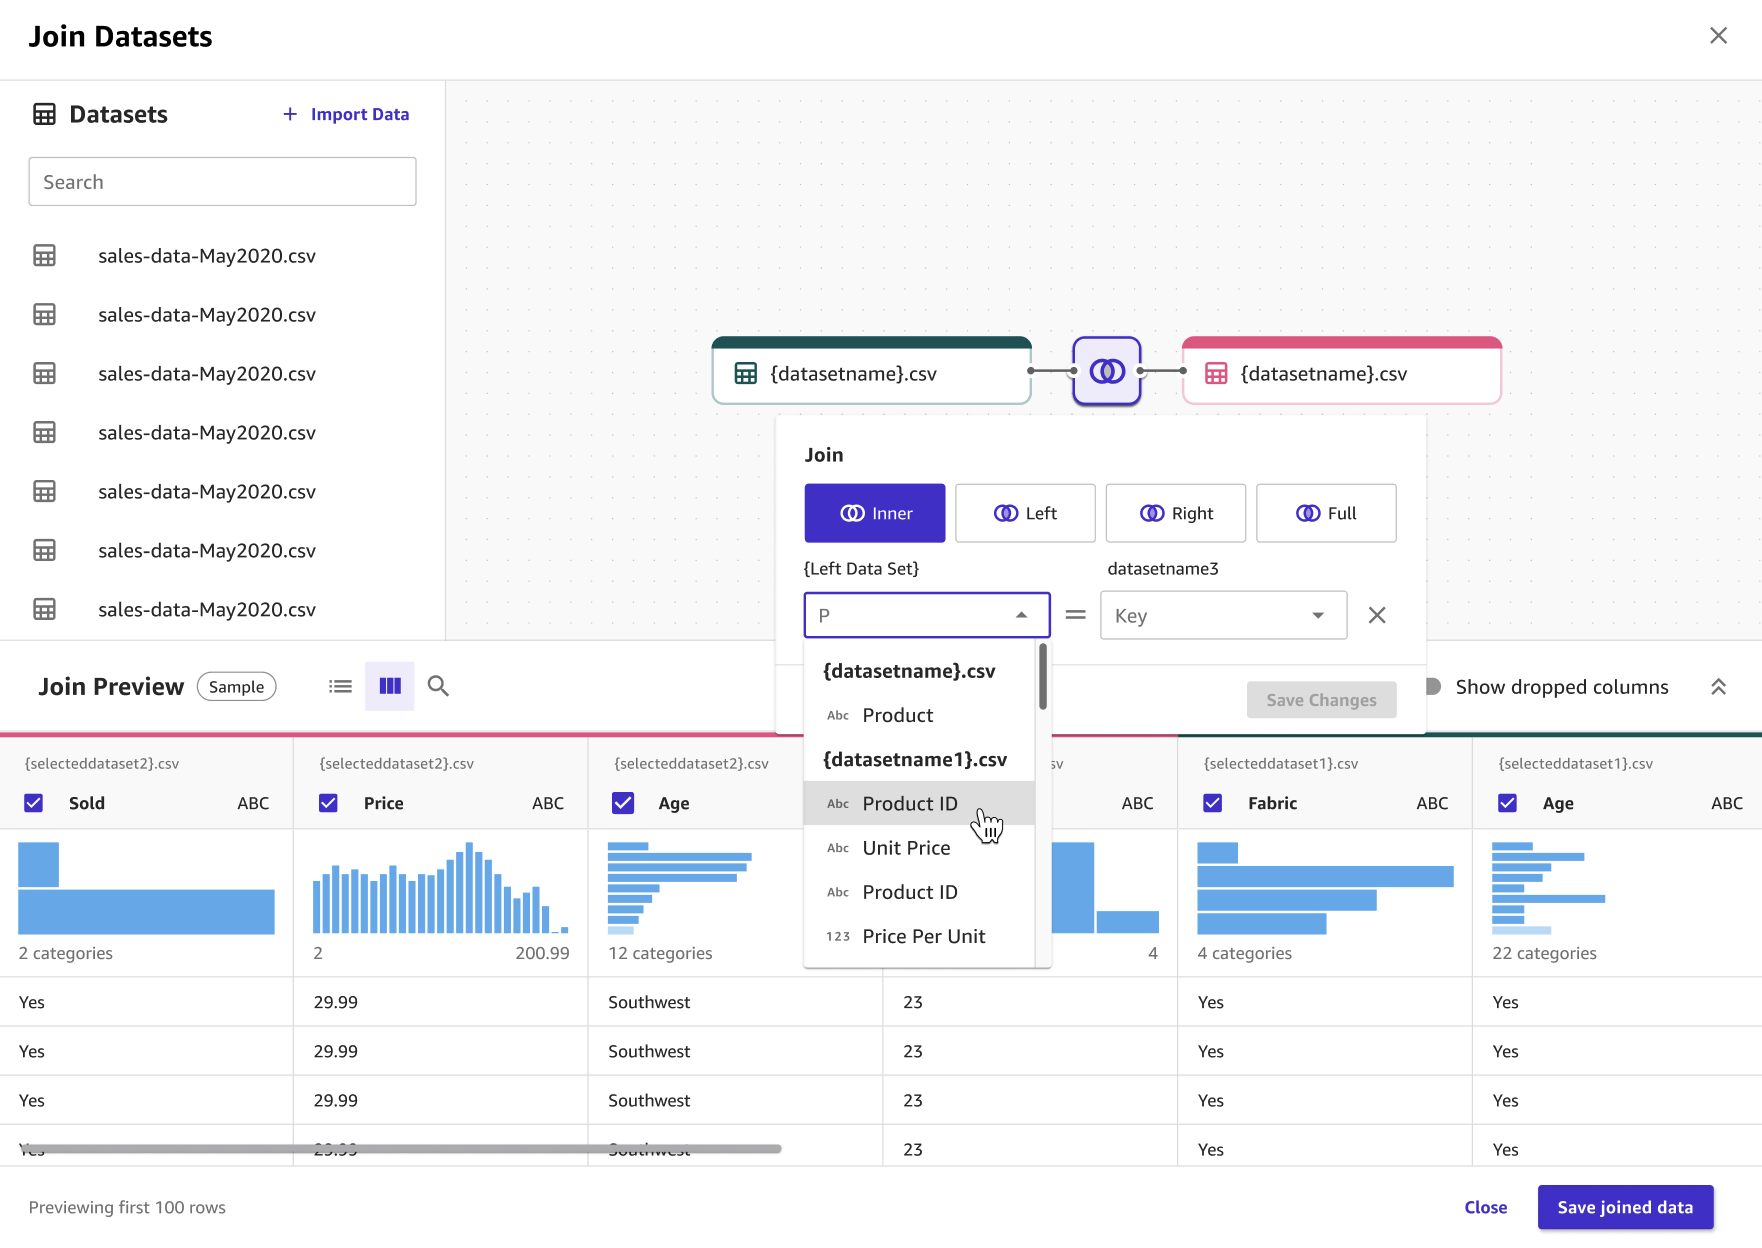Switch Join Preview to column view
This screenshot has width=1762, height=1248.
[x=390, y=686]
